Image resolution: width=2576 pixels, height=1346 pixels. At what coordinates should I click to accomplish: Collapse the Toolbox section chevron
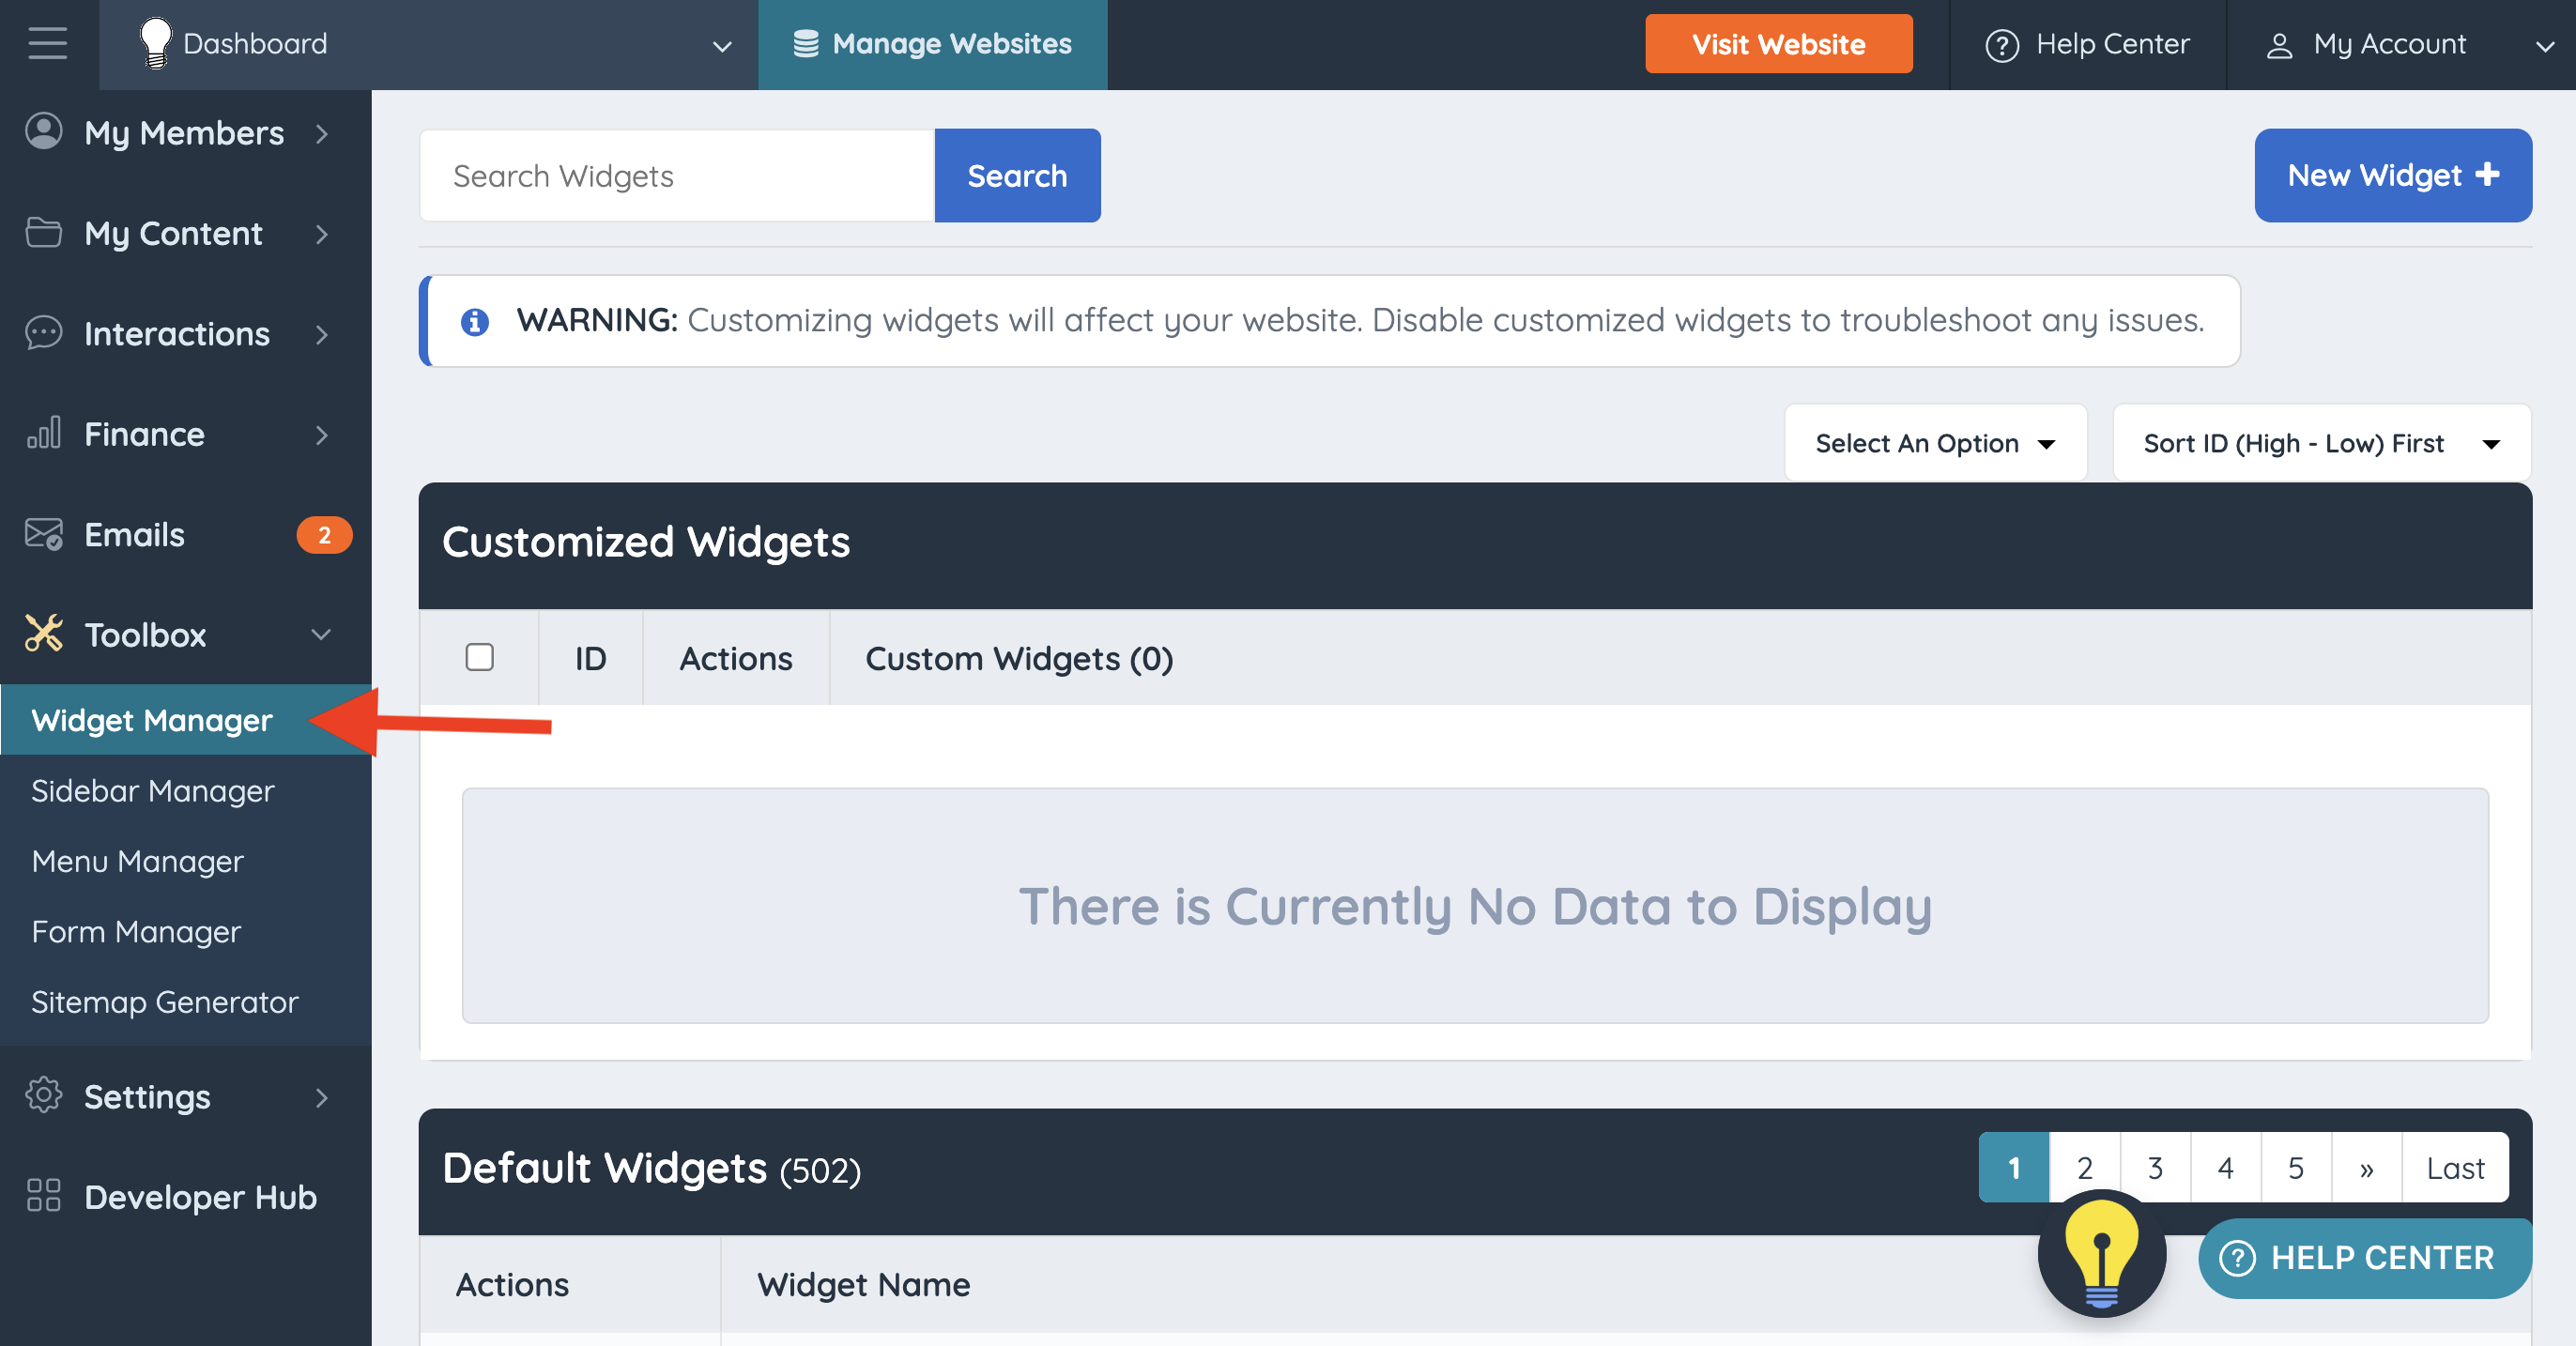point(321,634)
